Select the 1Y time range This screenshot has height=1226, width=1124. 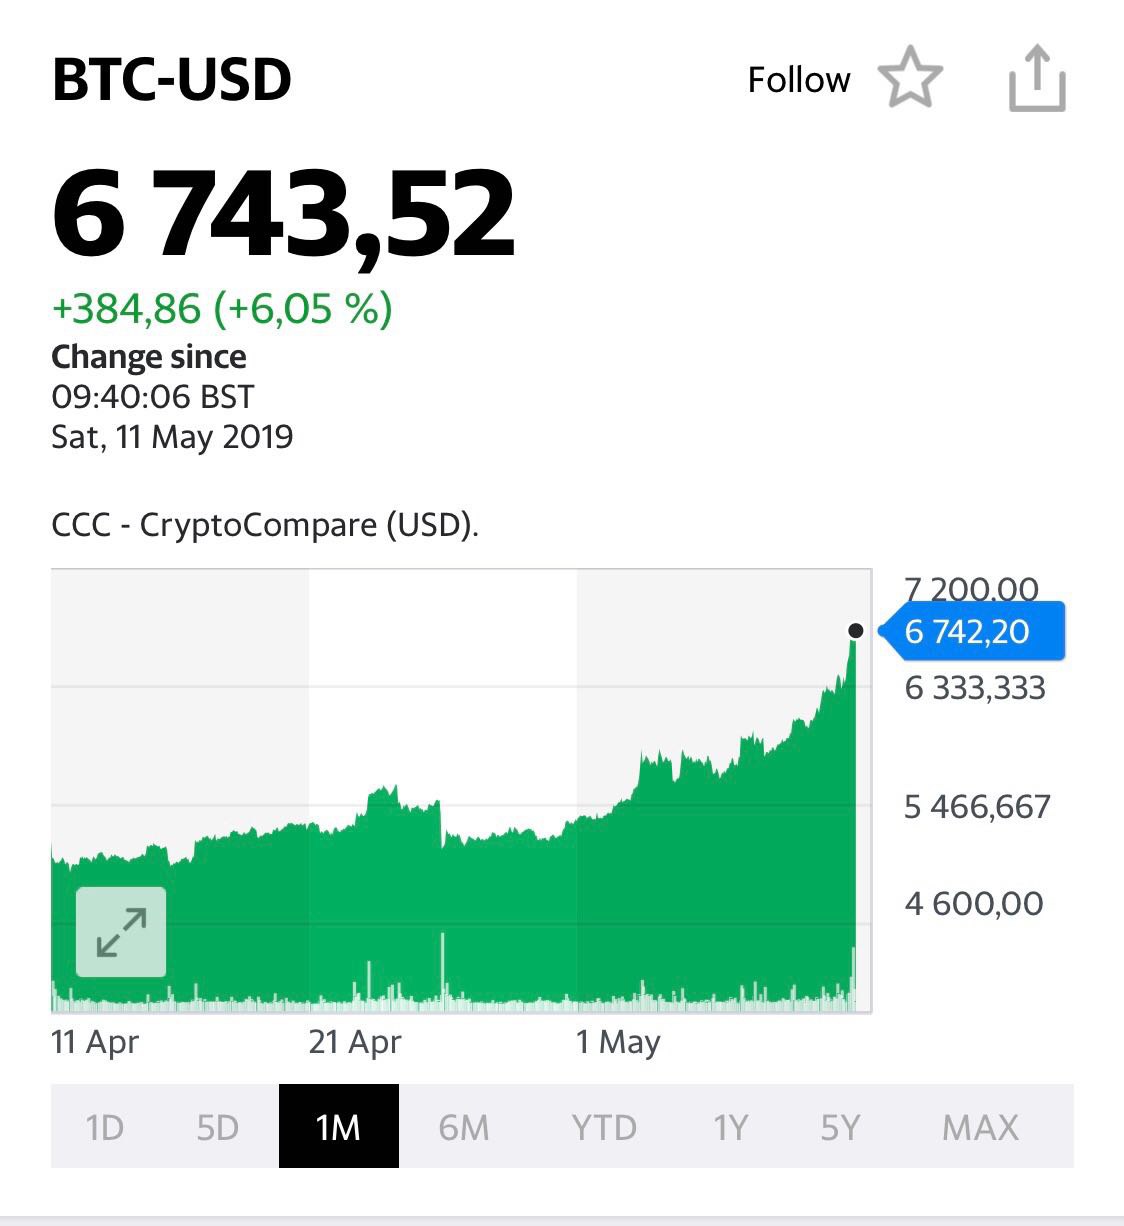(730, 1127)
